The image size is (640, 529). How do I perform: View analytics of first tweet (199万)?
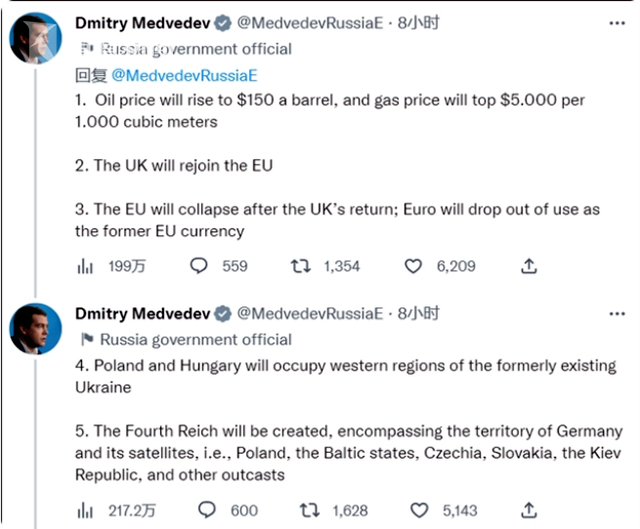click(85, 266)
